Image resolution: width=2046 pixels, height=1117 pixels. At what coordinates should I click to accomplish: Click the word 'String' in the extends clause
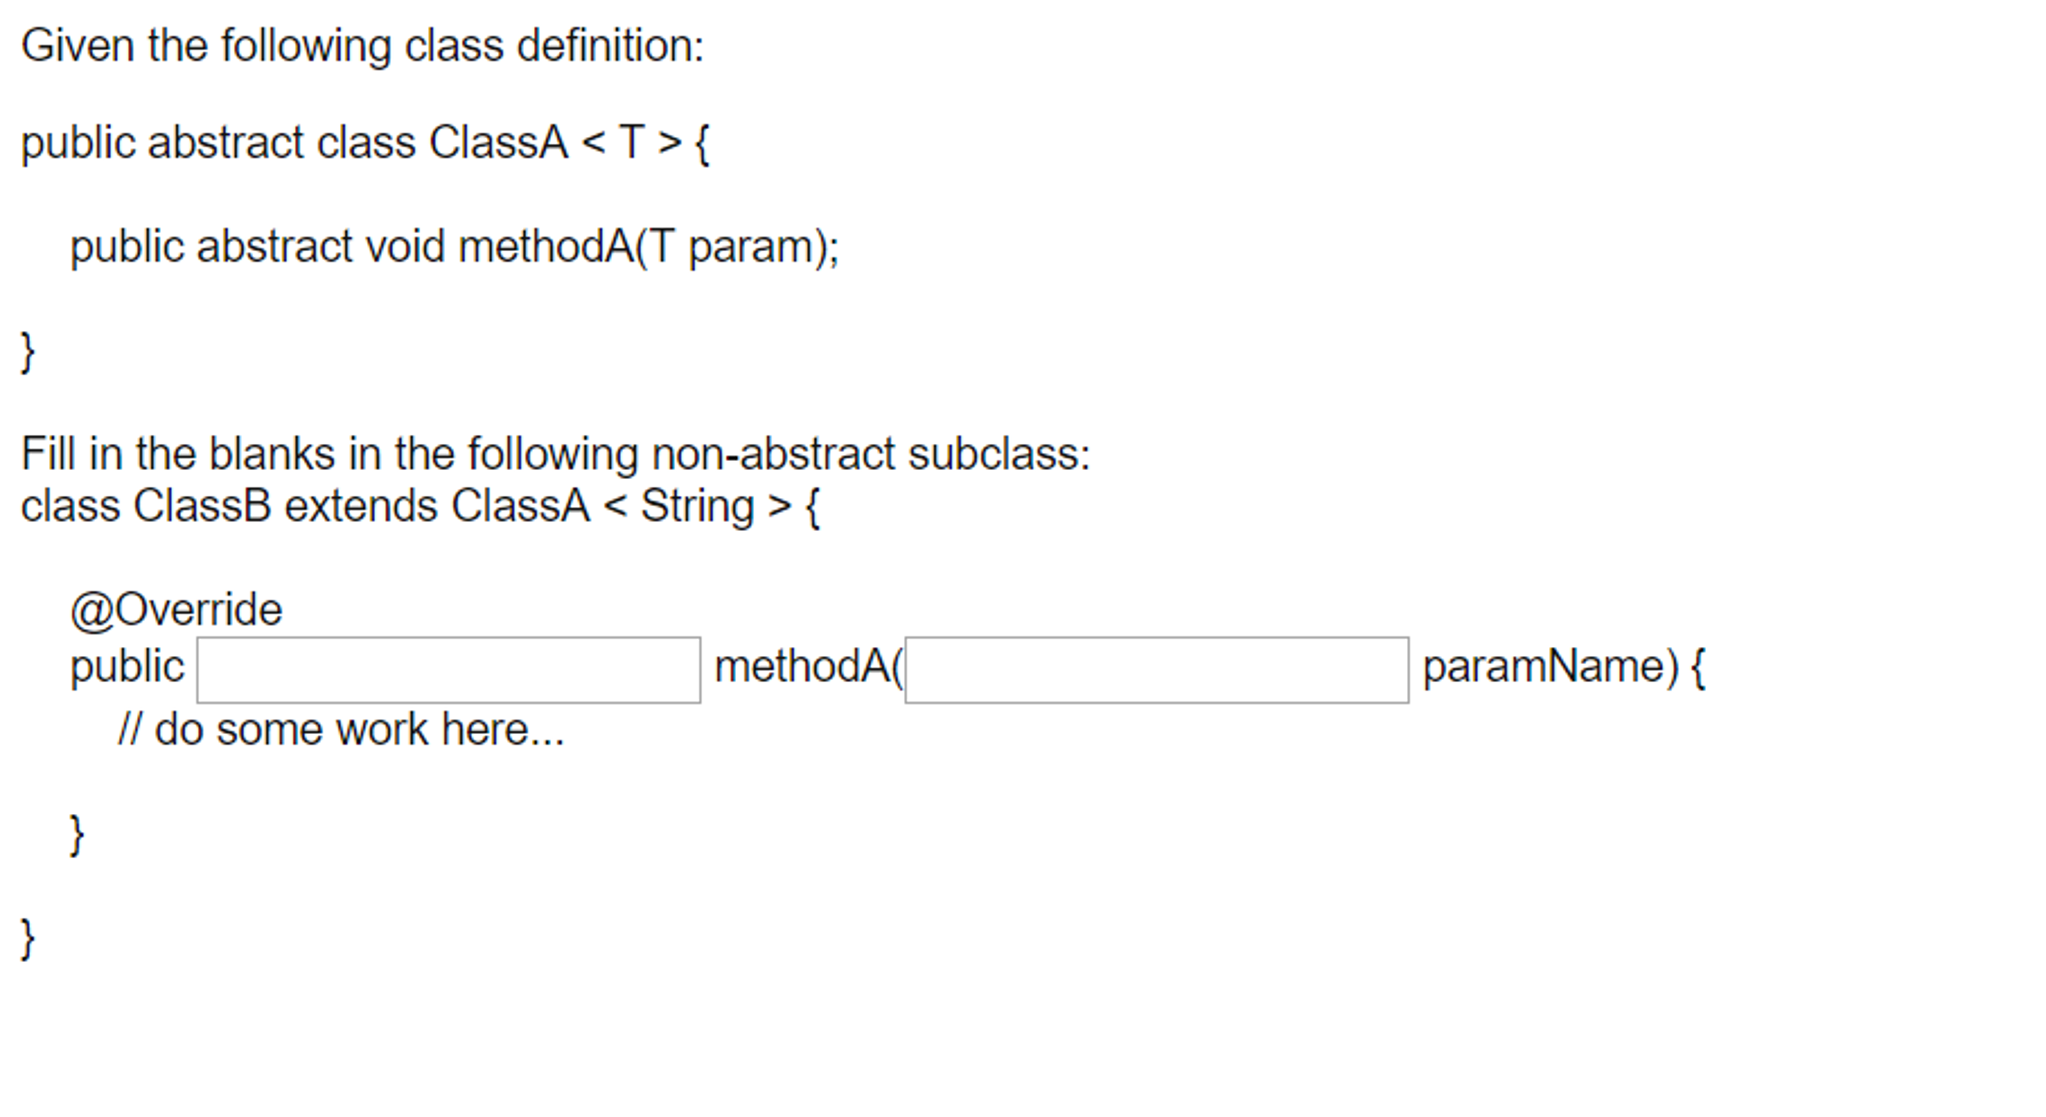(x=699, y=506)
